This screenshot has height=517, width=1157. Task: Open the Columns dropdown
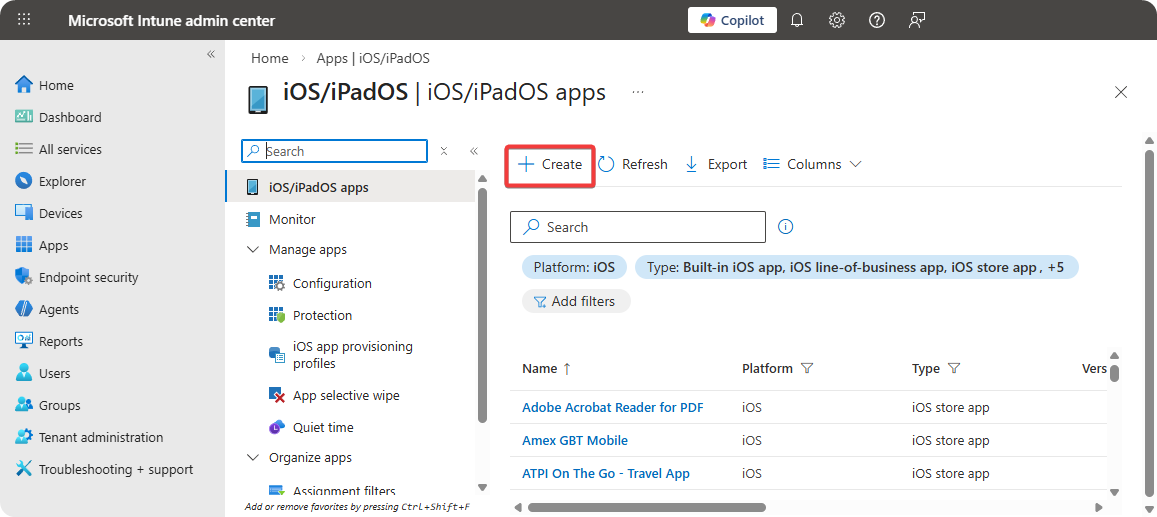point(812,164)
